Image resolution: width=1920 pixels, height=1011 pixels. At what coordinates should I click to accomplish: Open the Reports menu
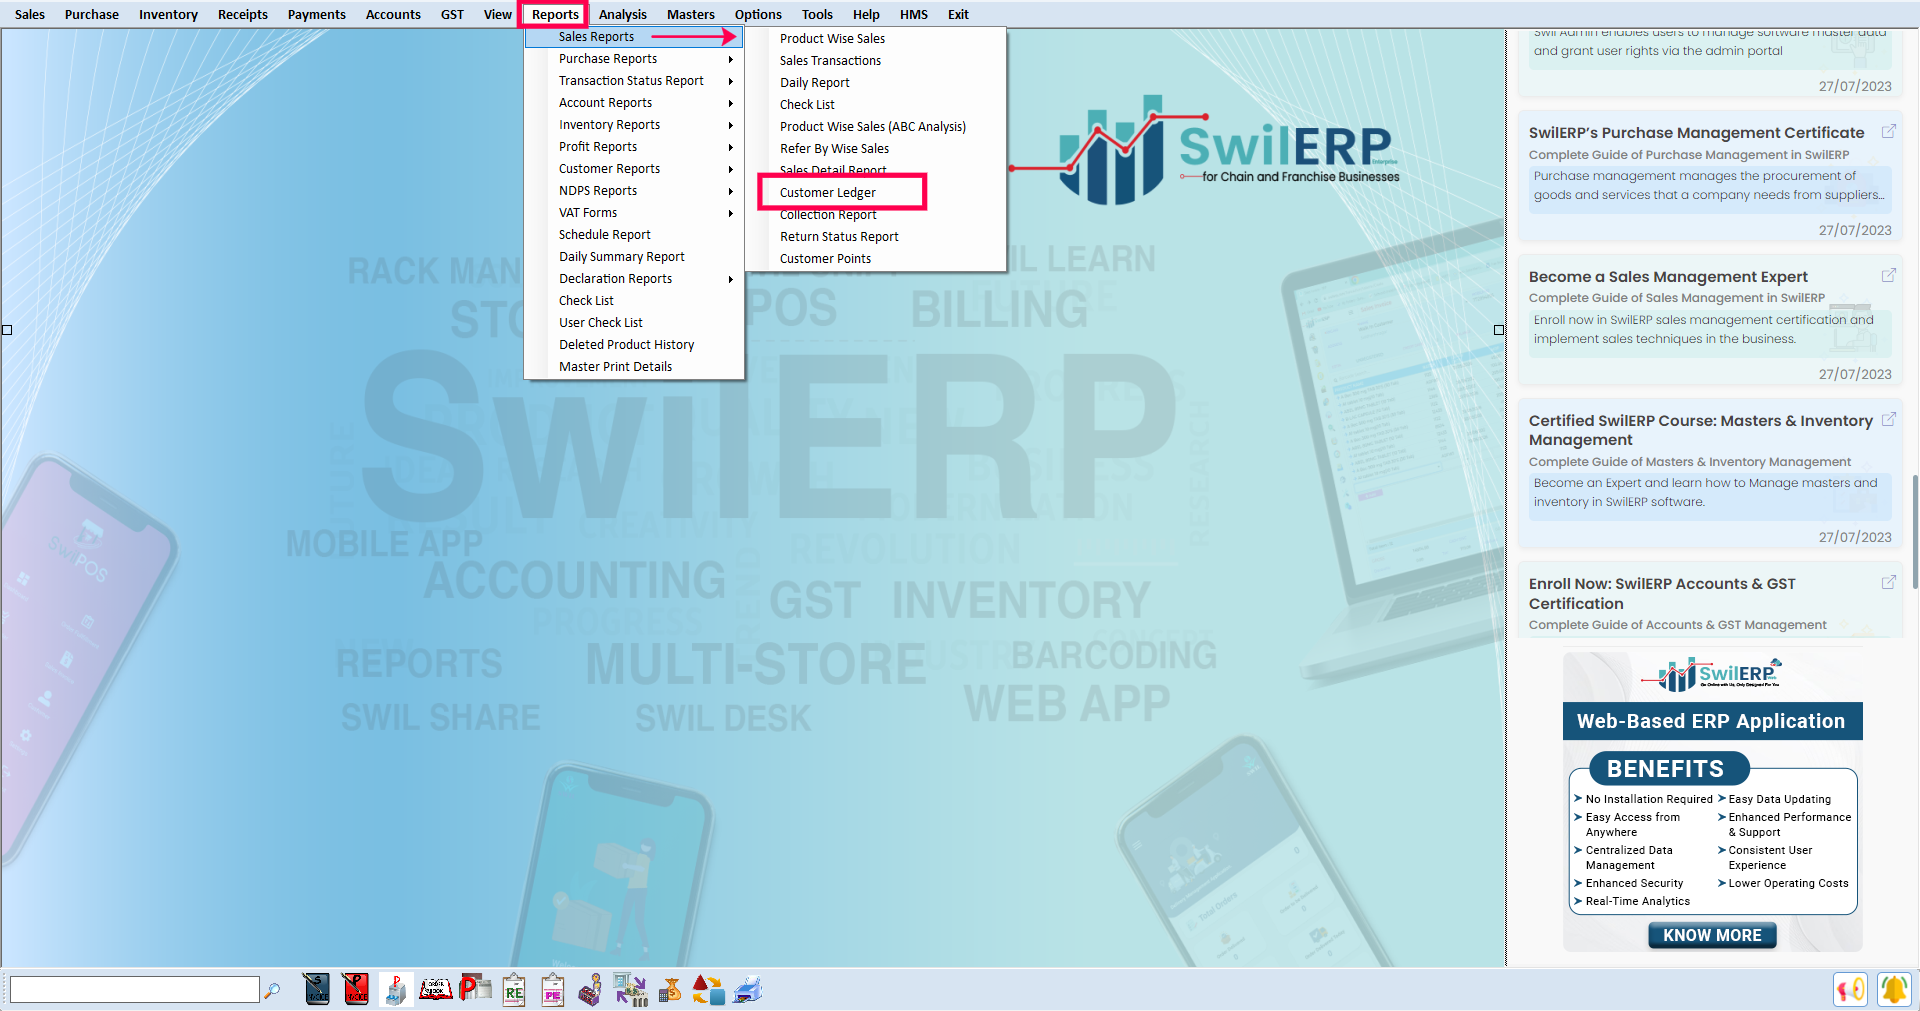click(x=555, y=14)
